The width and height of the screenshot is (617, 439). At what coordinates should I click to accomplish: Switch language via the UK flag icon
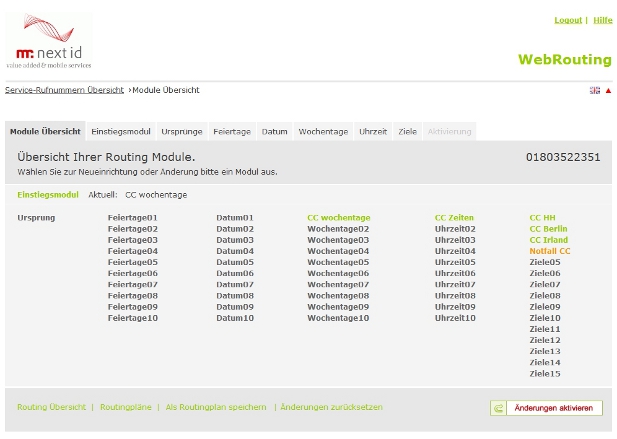[x=594, y=90]
